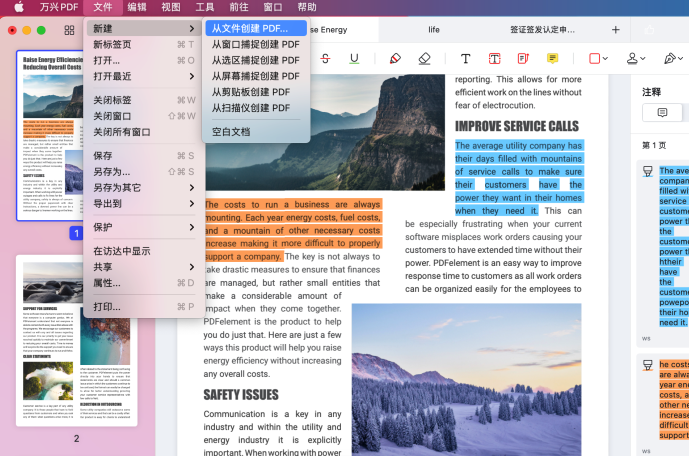Expand the signature pen dropdown arrow
Image resolution: width=689 pixels, height=456 pixels.
(x=681, y=58)
